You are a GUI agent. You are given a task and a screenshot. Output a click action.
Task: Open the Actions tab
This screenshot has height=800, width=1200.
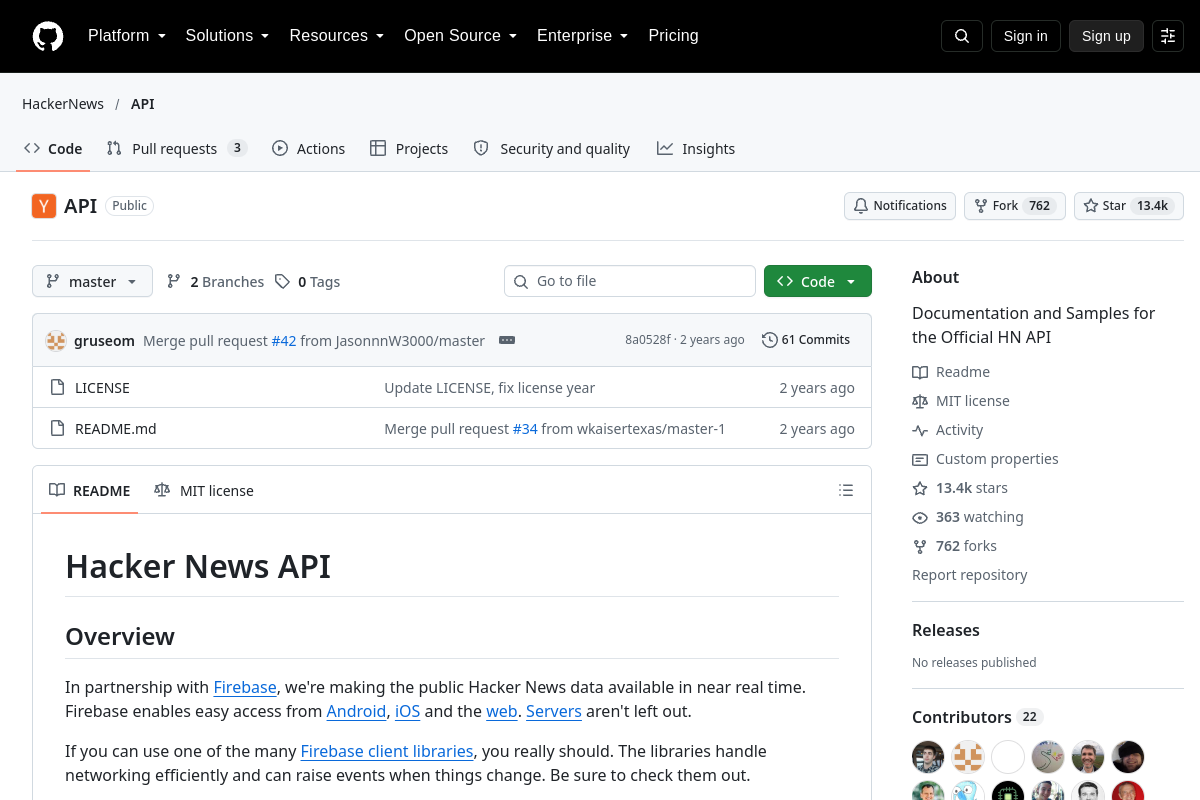pos(308,149)
